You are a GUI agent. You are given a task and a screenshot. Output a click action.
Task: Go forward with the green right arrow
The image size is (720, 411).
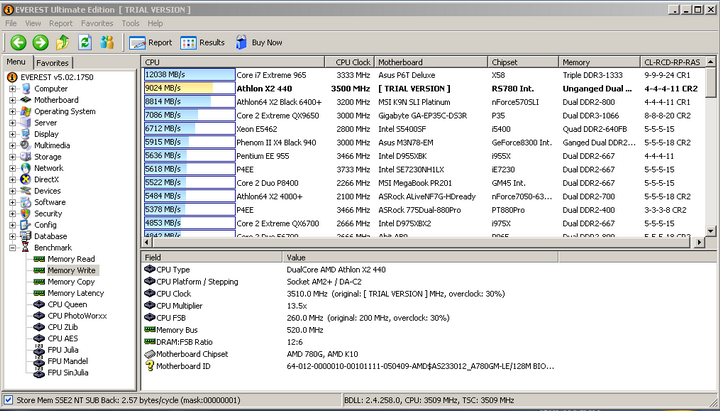40,43
